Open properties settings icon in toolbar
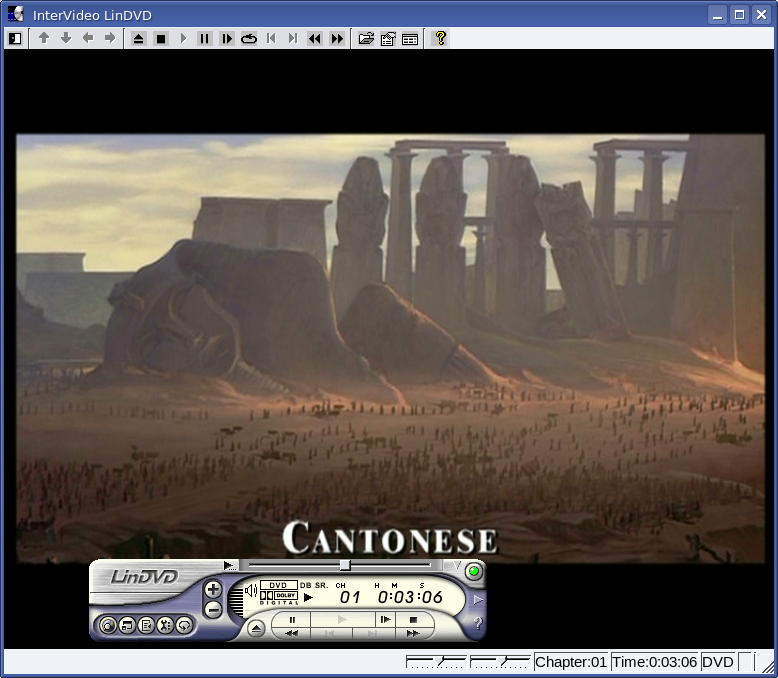Screen dimensions: 778x678 click(388, 38)
